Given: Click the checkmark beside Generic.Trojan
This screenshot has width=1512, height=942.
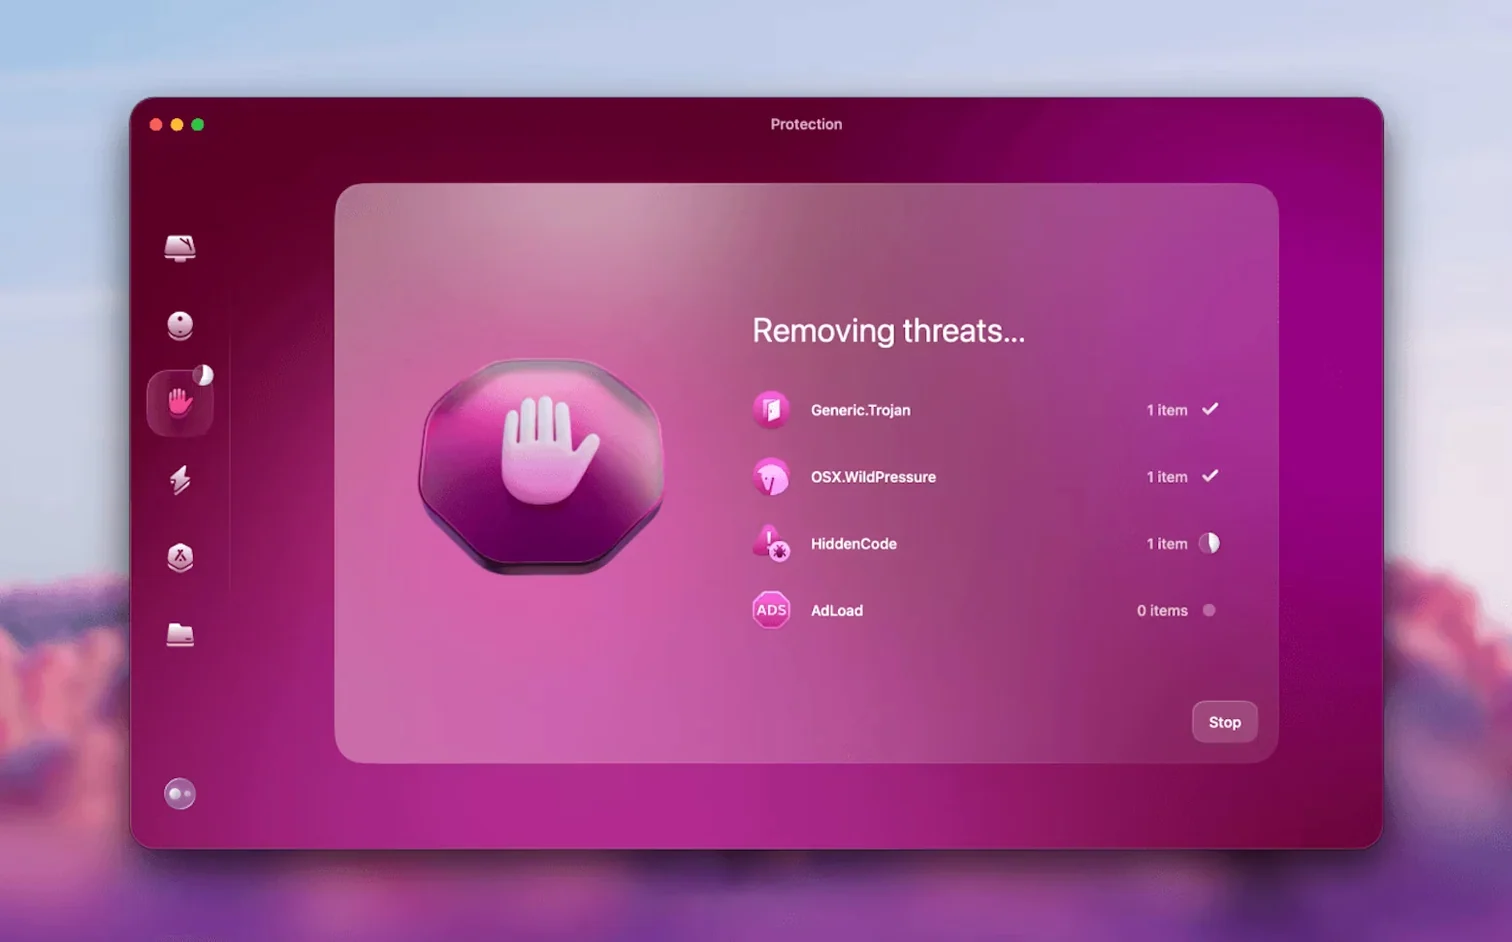Looking at the screenshot, I should point(1210,409).
